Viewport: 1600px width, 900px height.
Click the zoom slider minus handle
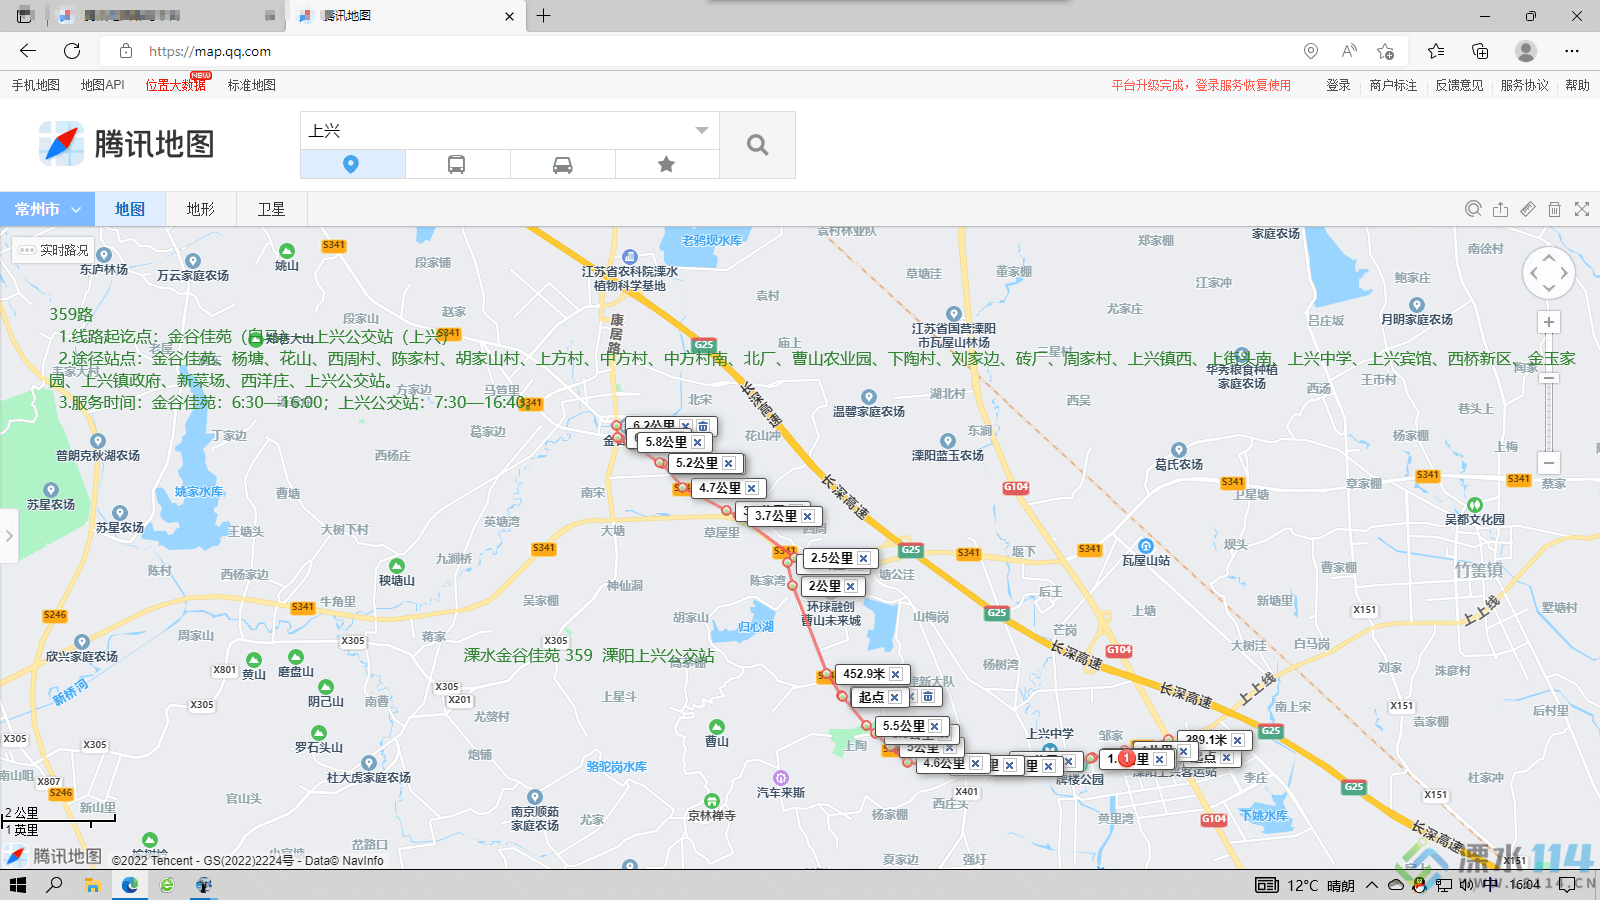coord(1549,378)
